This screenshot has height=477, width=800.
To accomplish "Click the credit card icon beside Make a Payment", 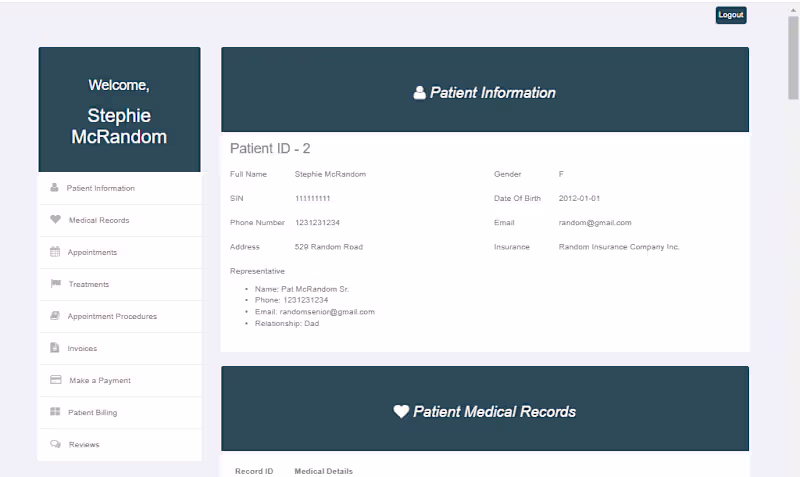I will [55, 380].
